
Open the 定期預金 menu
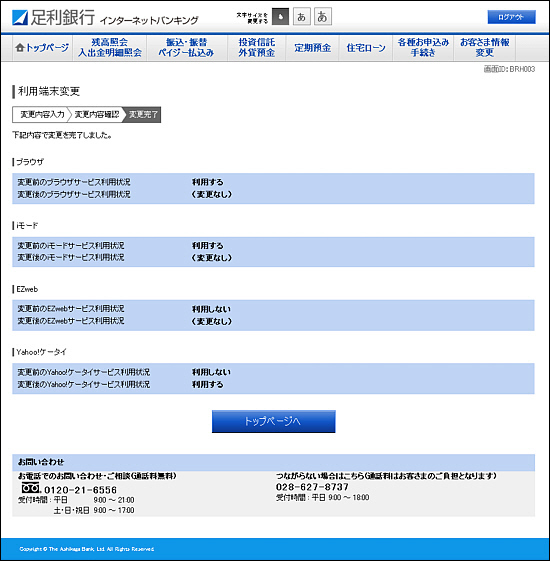click(312, 48)
